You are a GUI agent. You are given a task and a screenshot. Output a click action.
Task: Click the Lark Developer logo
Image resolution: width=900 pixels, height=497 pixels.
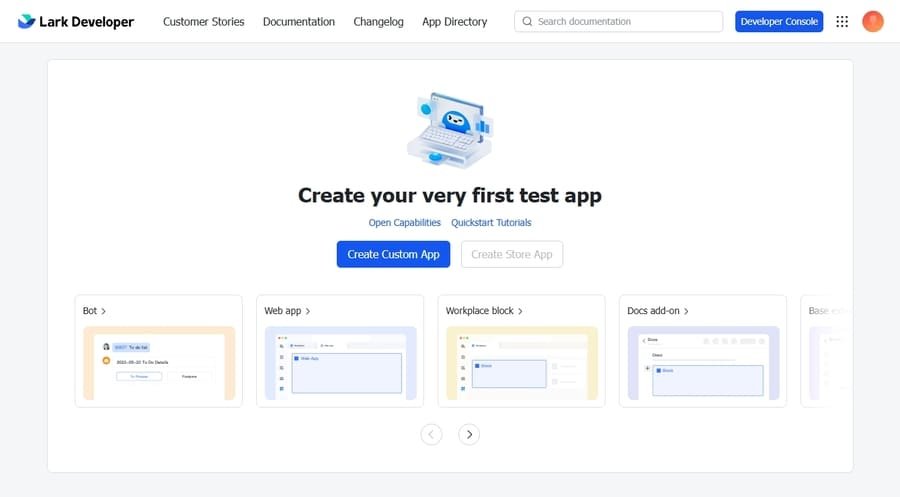[76, 21]
